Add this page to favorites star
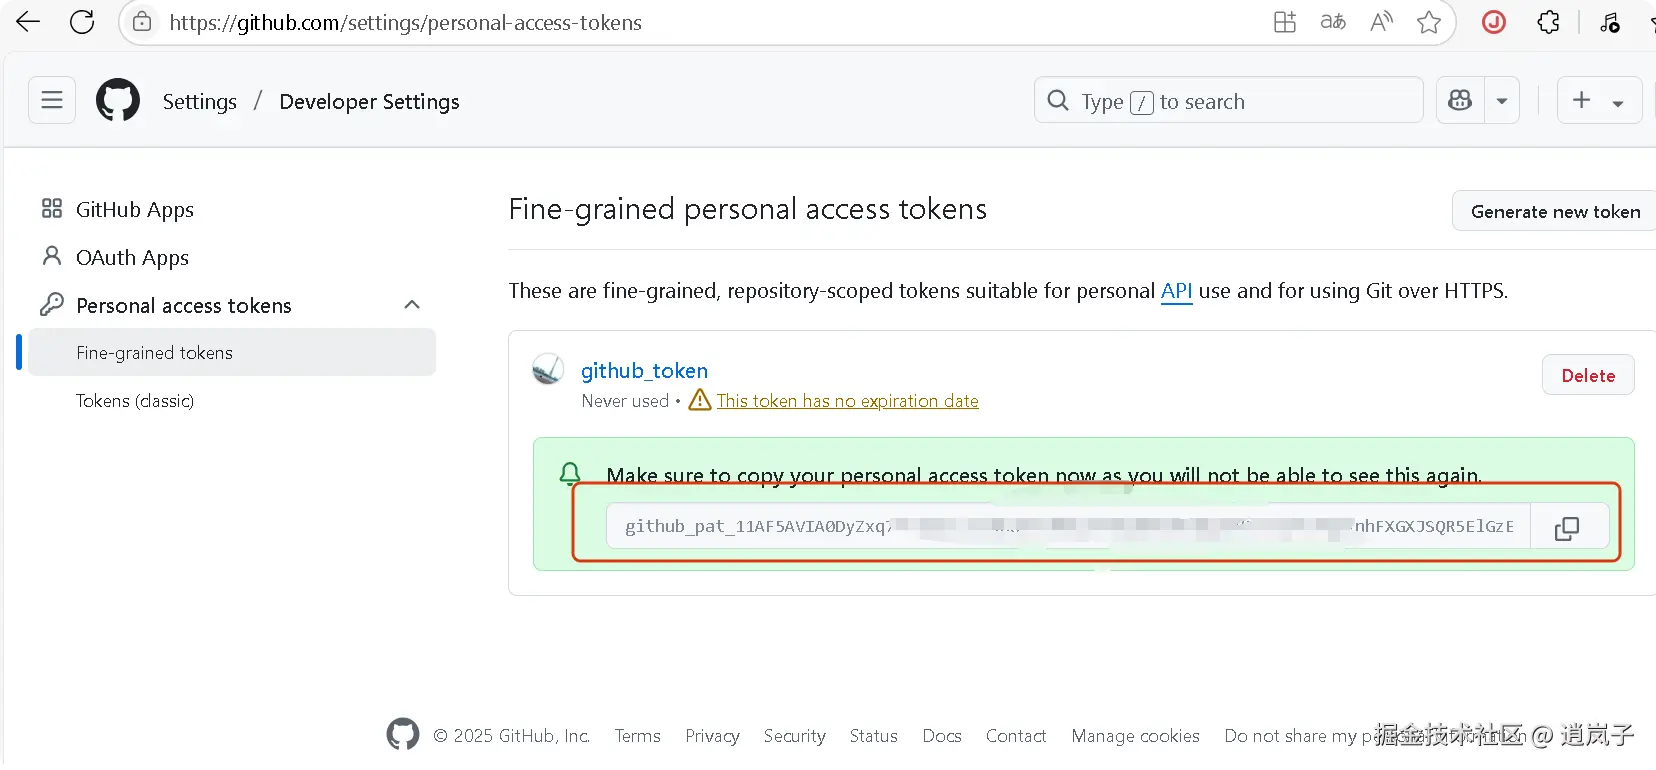Image resolution: width=1656 pixels, height=770 pixels. click(1429, 22)
